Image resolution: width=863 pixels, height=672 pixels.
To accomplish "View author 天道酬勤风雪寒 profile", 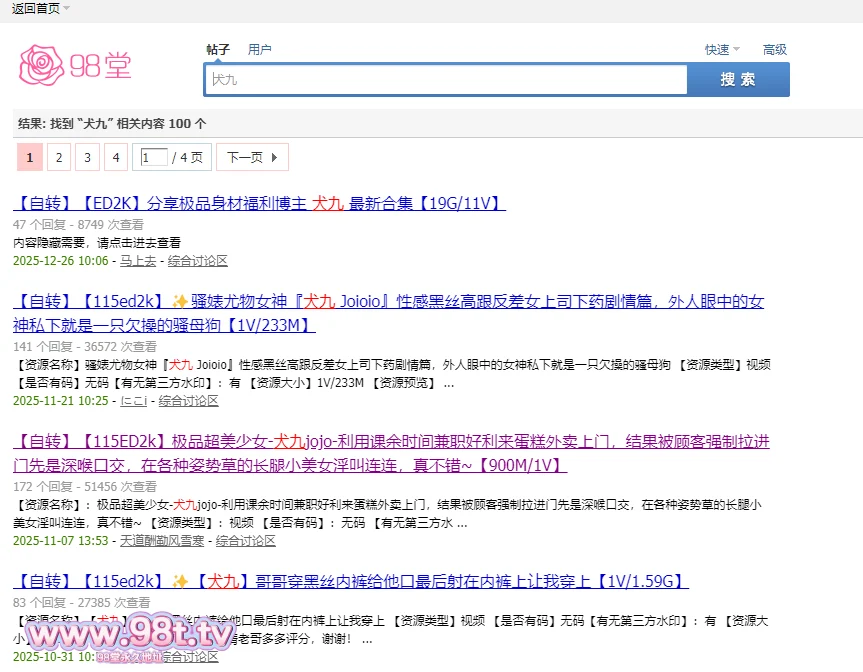I will pyautogui.click(x=162, y=540).
